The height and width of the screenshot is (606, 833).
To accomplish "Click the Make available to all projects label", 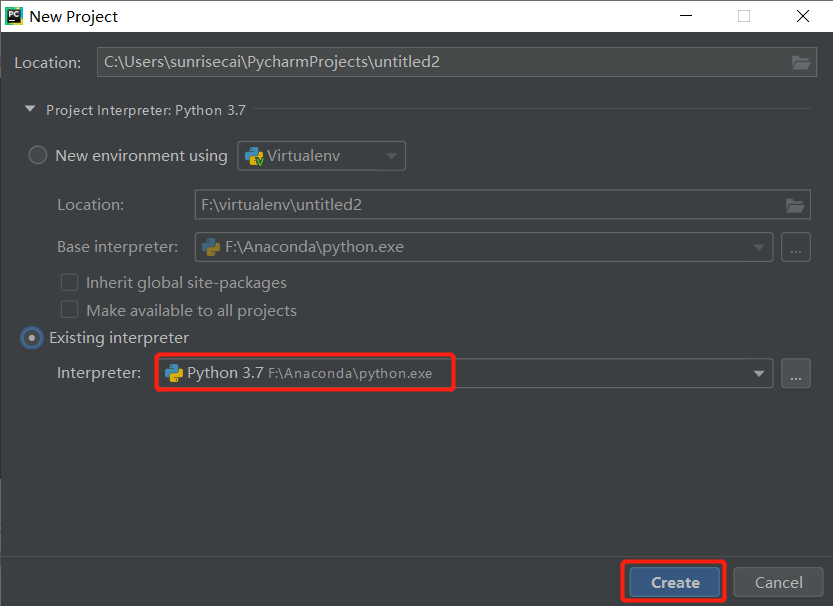I will (x=191, y=310).
